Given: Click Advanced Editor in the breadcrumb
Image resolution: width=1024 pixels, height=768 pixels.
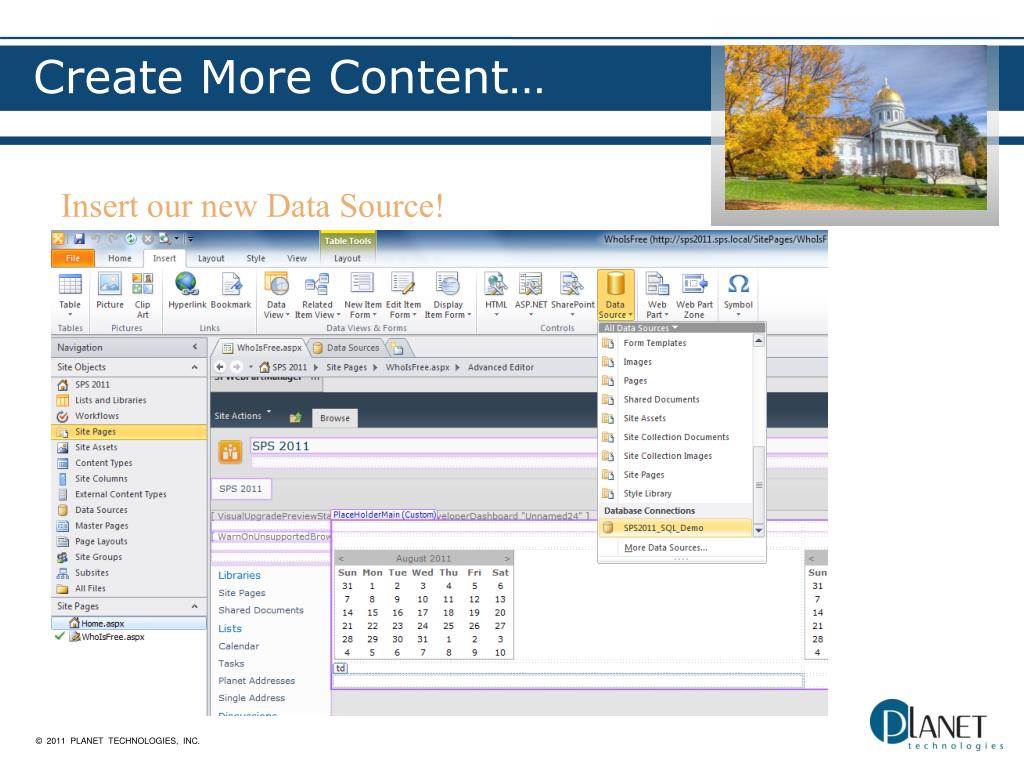Looking at the screenshot, I should [x=501, y=367].
